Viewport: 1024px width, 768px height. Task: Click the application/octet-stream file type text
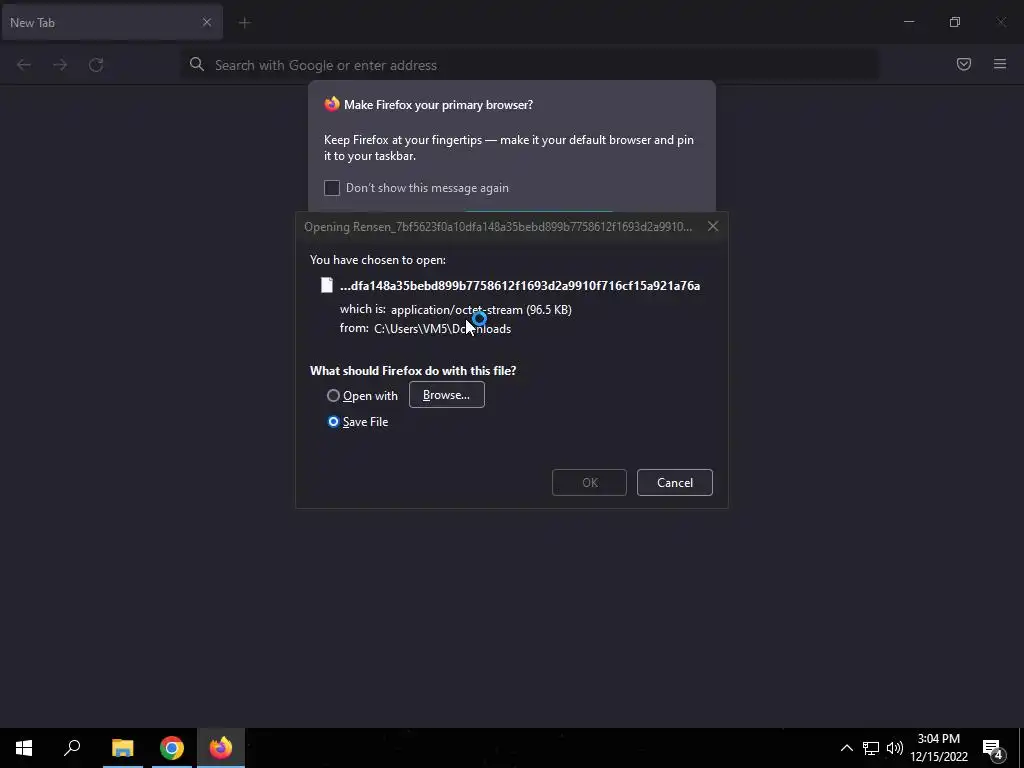tap(481, 310)
